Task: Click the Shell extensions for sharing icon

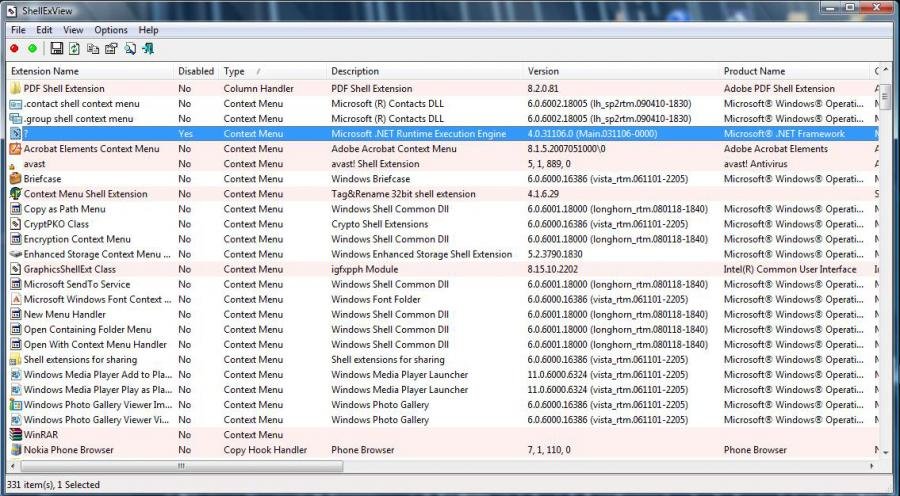Action: click(16, 359)
